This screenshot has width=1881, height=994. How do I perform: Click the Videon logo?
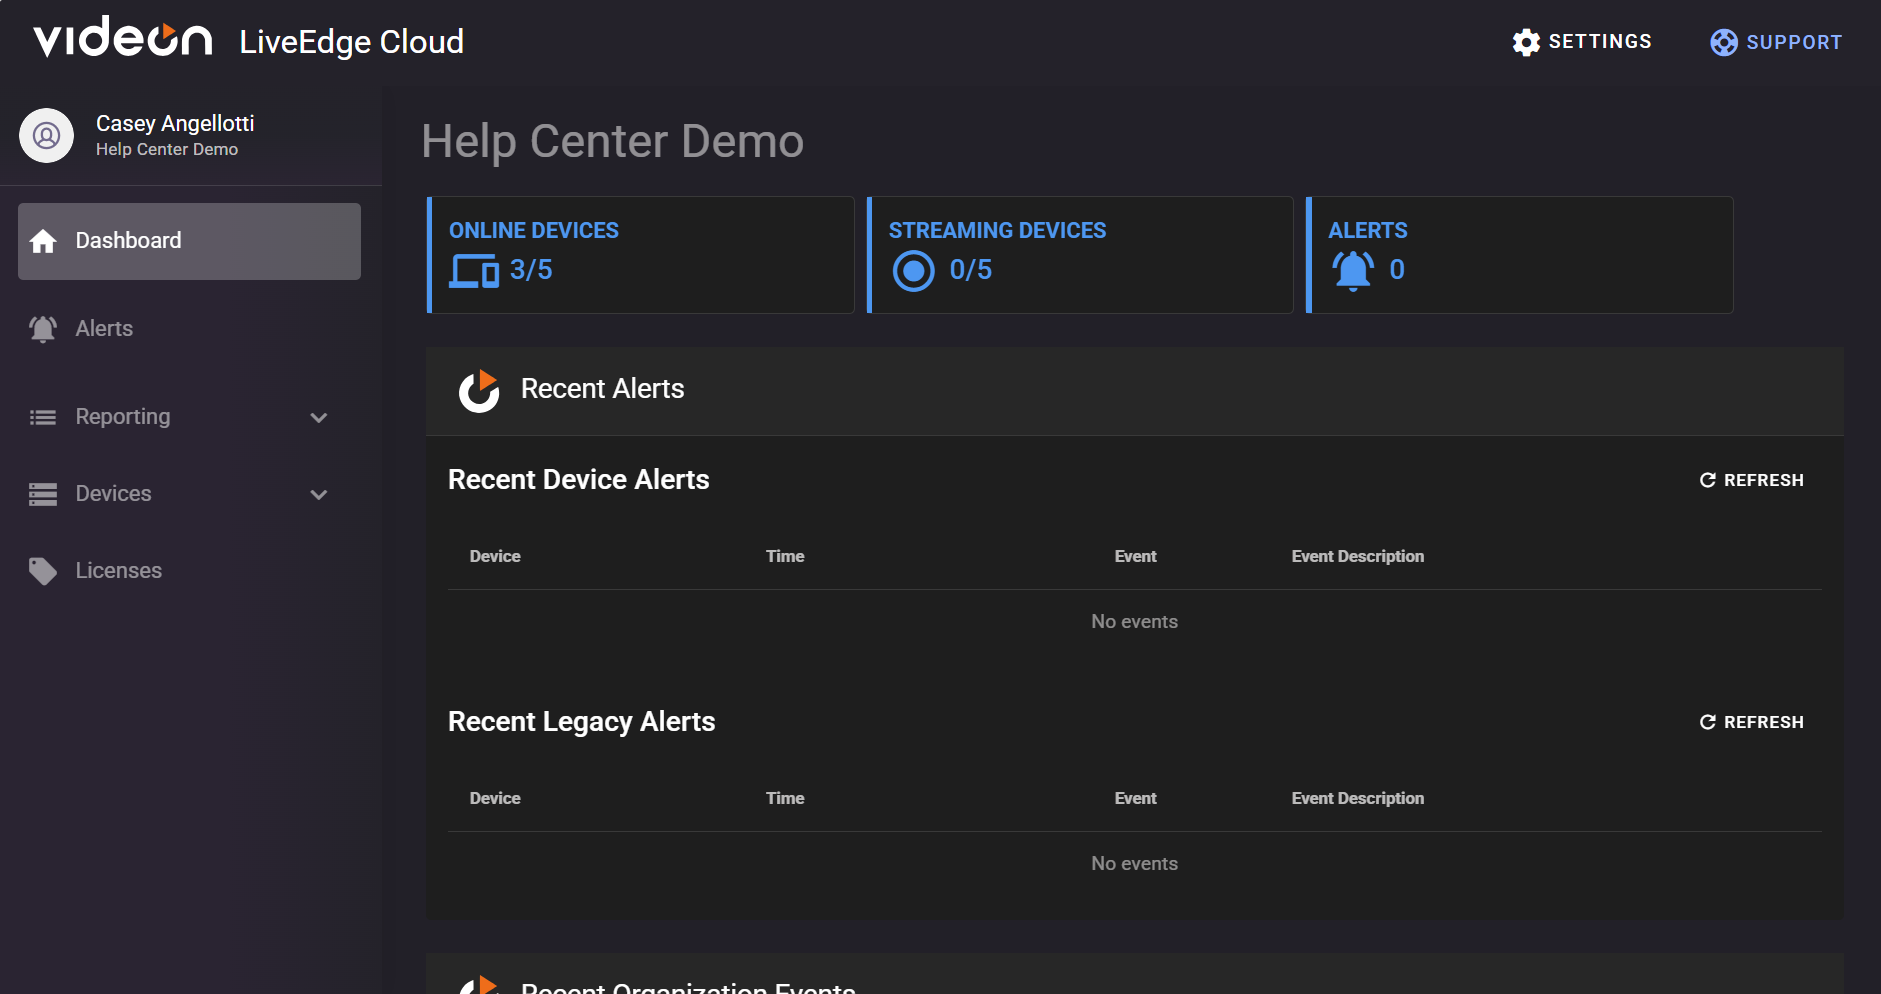point(122,38)
